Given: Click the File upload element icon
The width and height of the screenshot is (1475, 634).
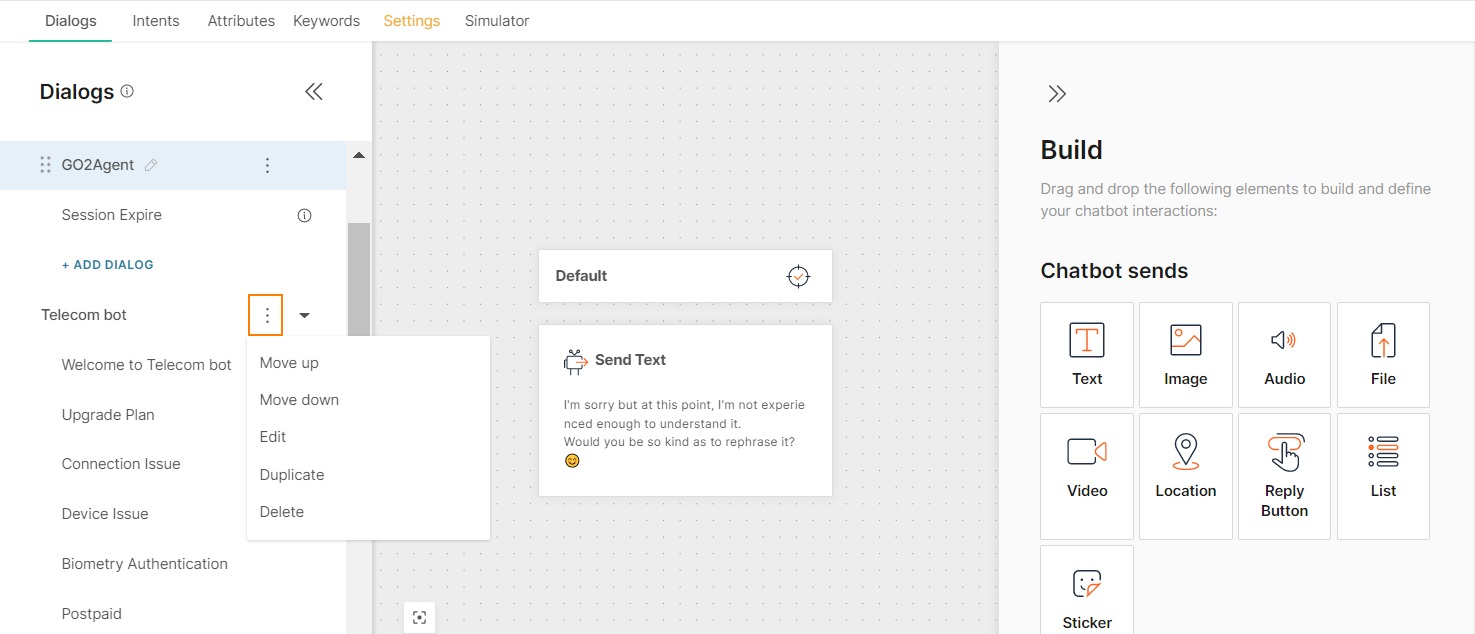Looking at the screenshot, I should 1383,341.
